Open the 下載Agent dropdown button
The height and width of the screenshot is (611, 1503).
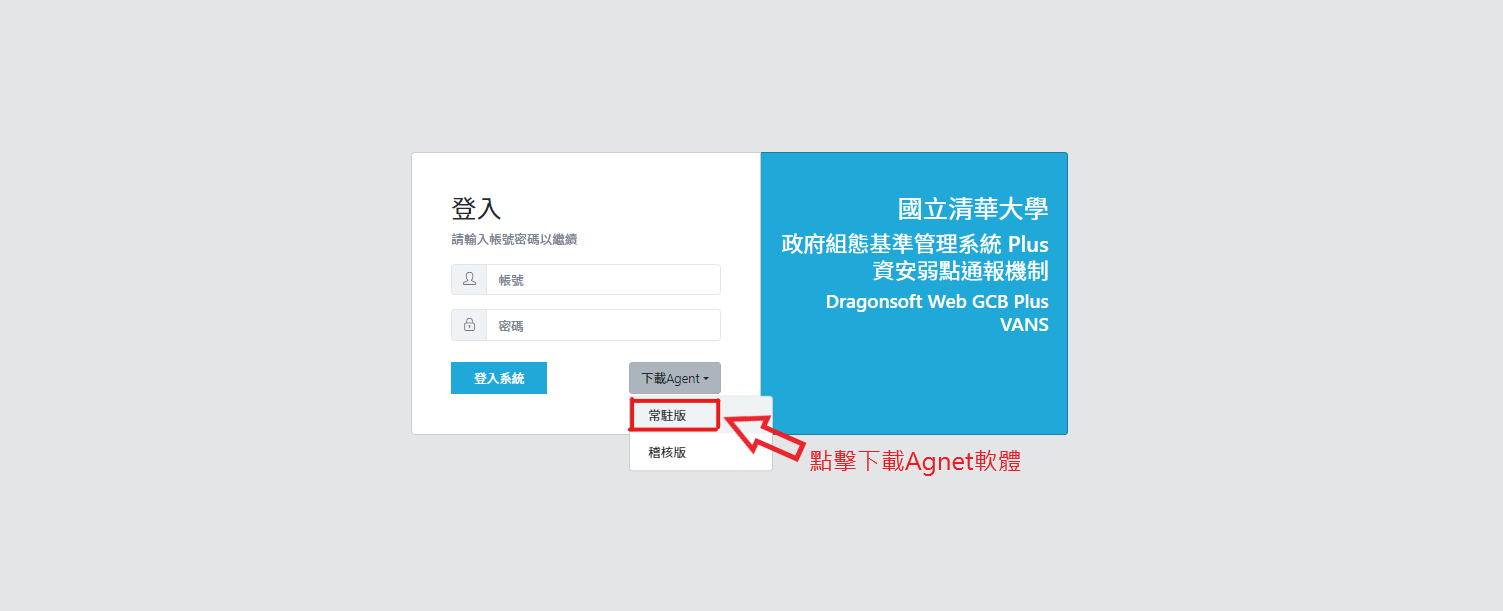pyautogui.click(x=675, y=378)
